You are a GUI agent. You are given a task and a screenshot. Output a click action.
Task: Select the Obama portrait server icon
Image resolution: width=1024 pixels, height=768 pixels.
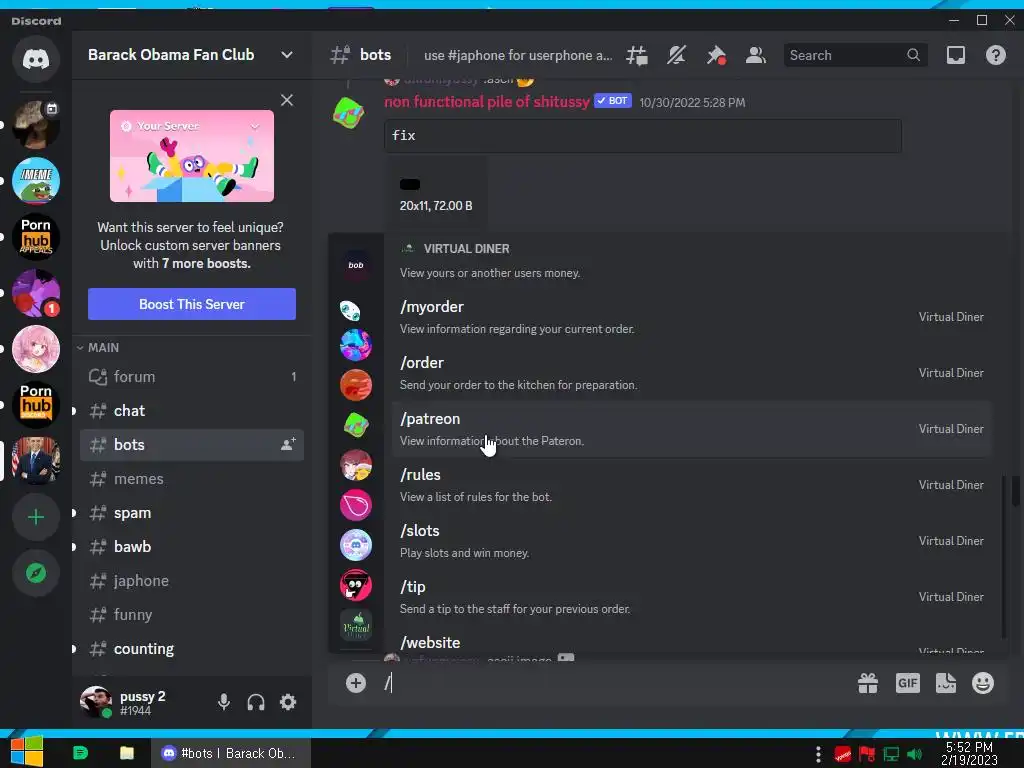[36, 461]
